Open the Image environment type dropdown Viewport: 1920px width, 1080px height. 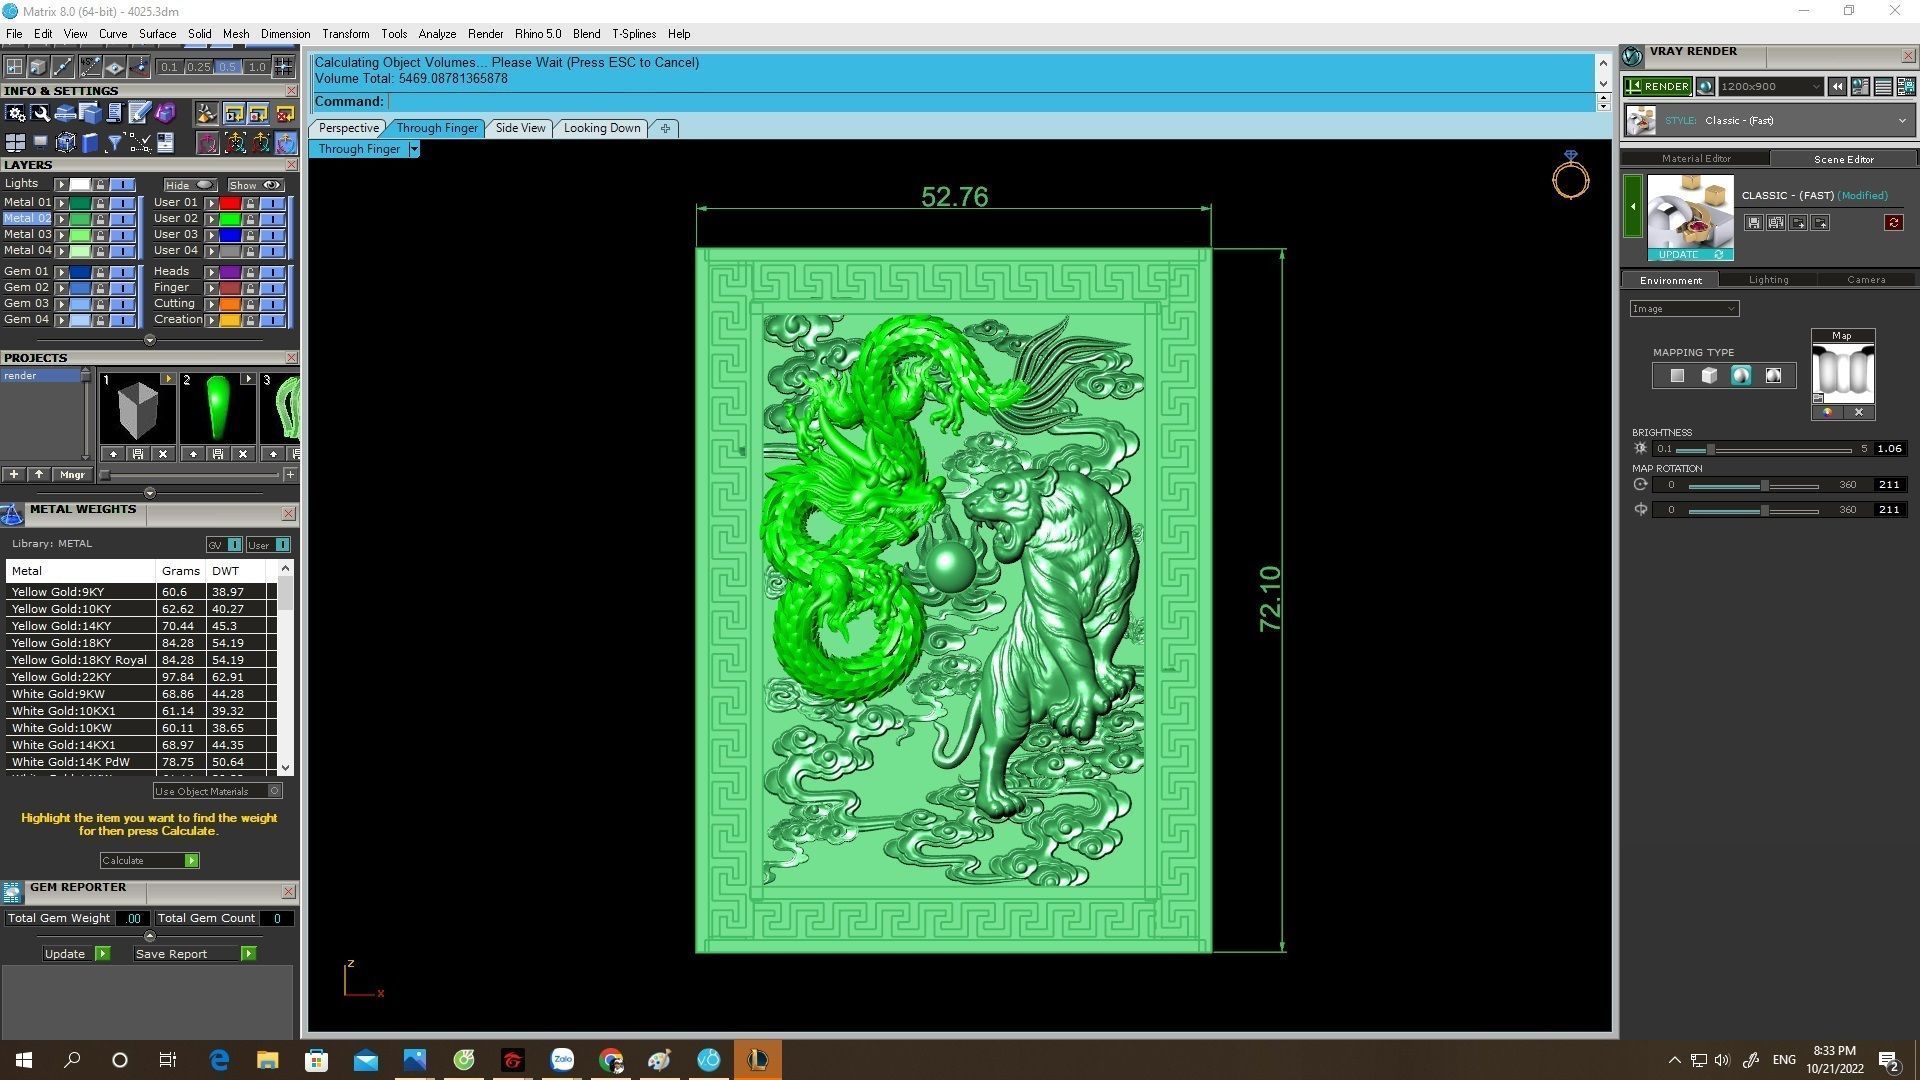pyautogui.click(x=1684, y=309)
